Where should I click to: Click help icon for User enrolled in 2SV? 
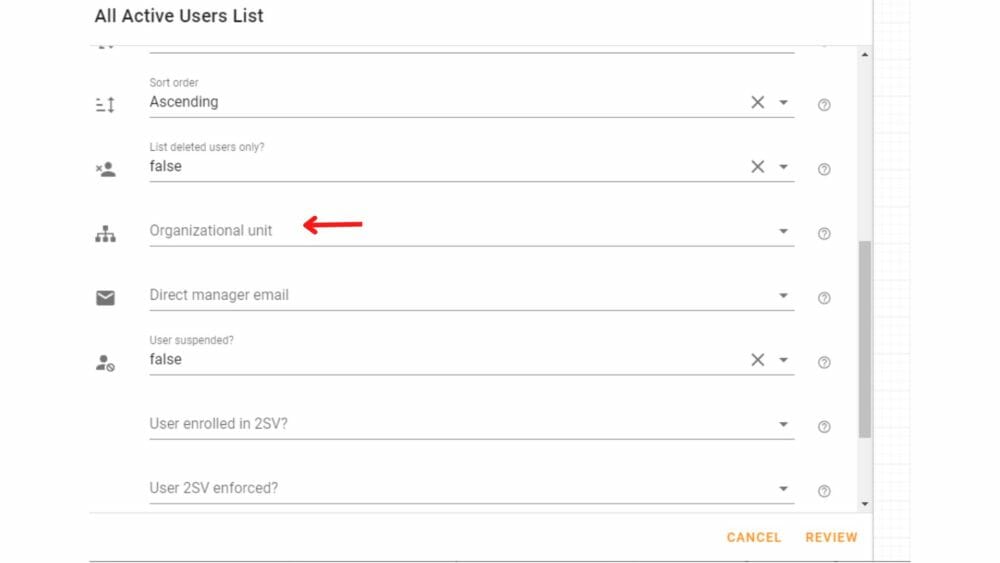[x=824, y=427]
